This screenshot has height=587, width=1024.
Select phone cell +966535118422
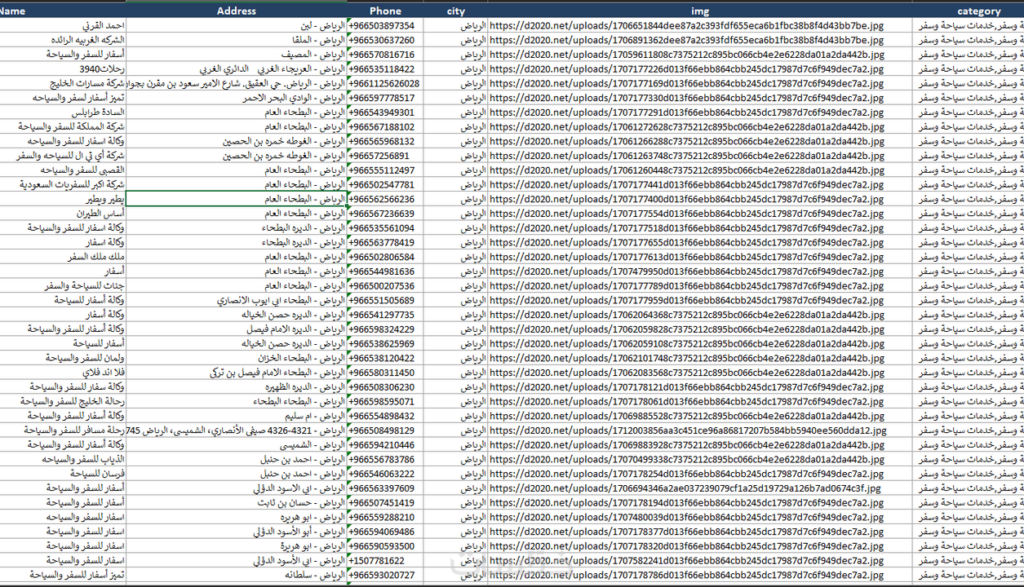pos(385,69)
